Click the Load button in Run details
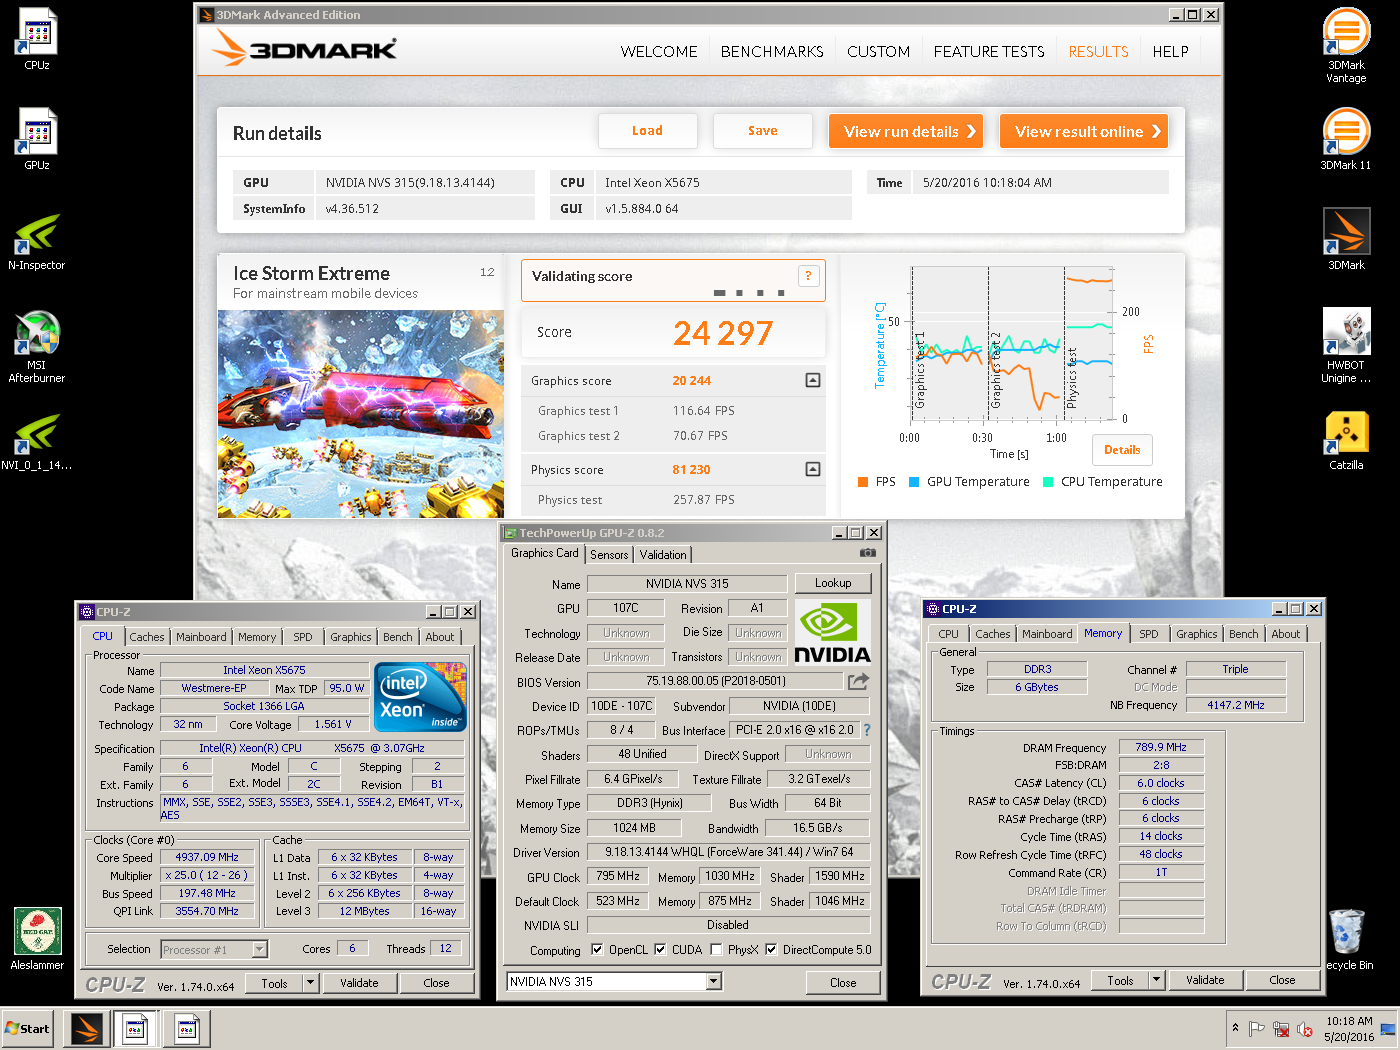Viewport: 1400px width, 1050px height. (x=647, y=131)
